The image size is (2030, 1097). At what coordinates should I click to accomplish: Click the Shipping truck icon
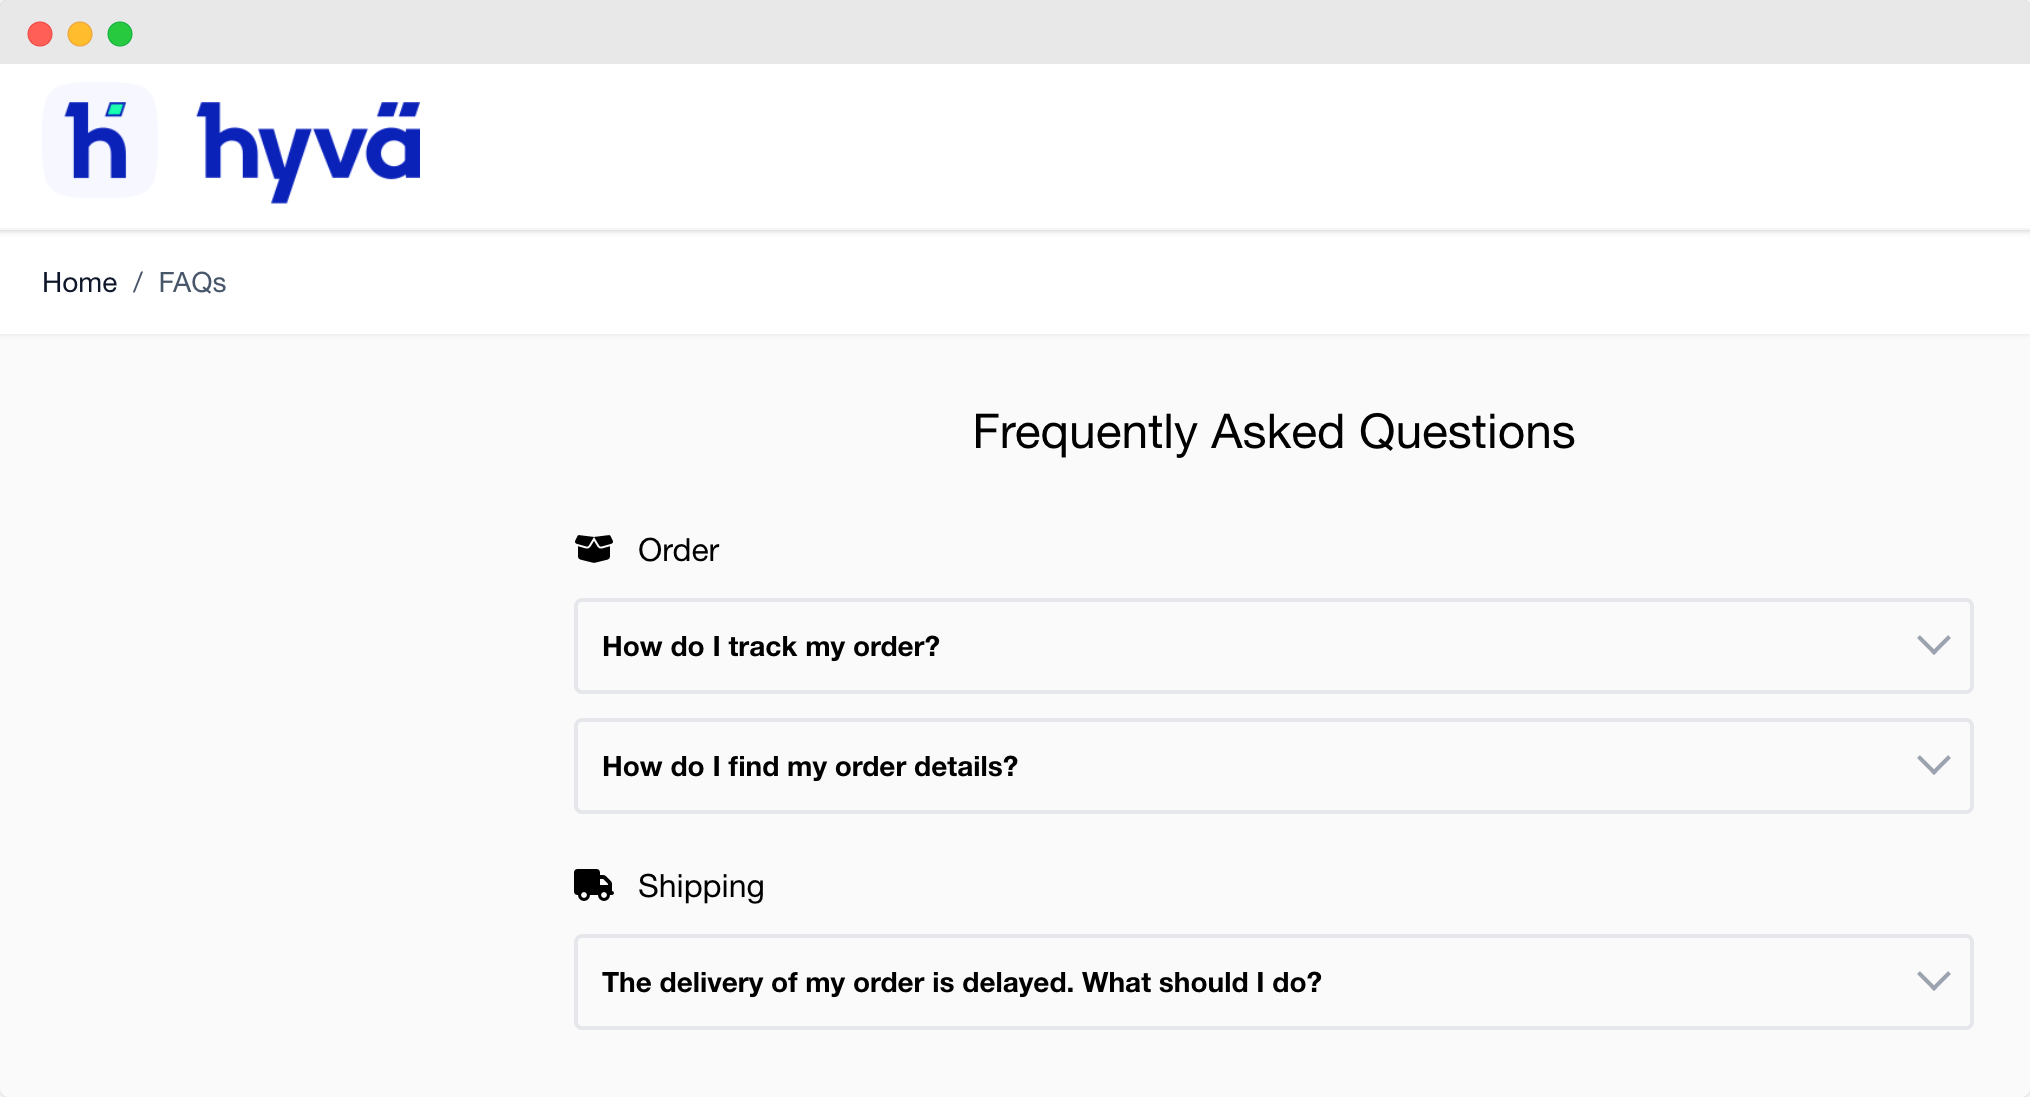593,885
